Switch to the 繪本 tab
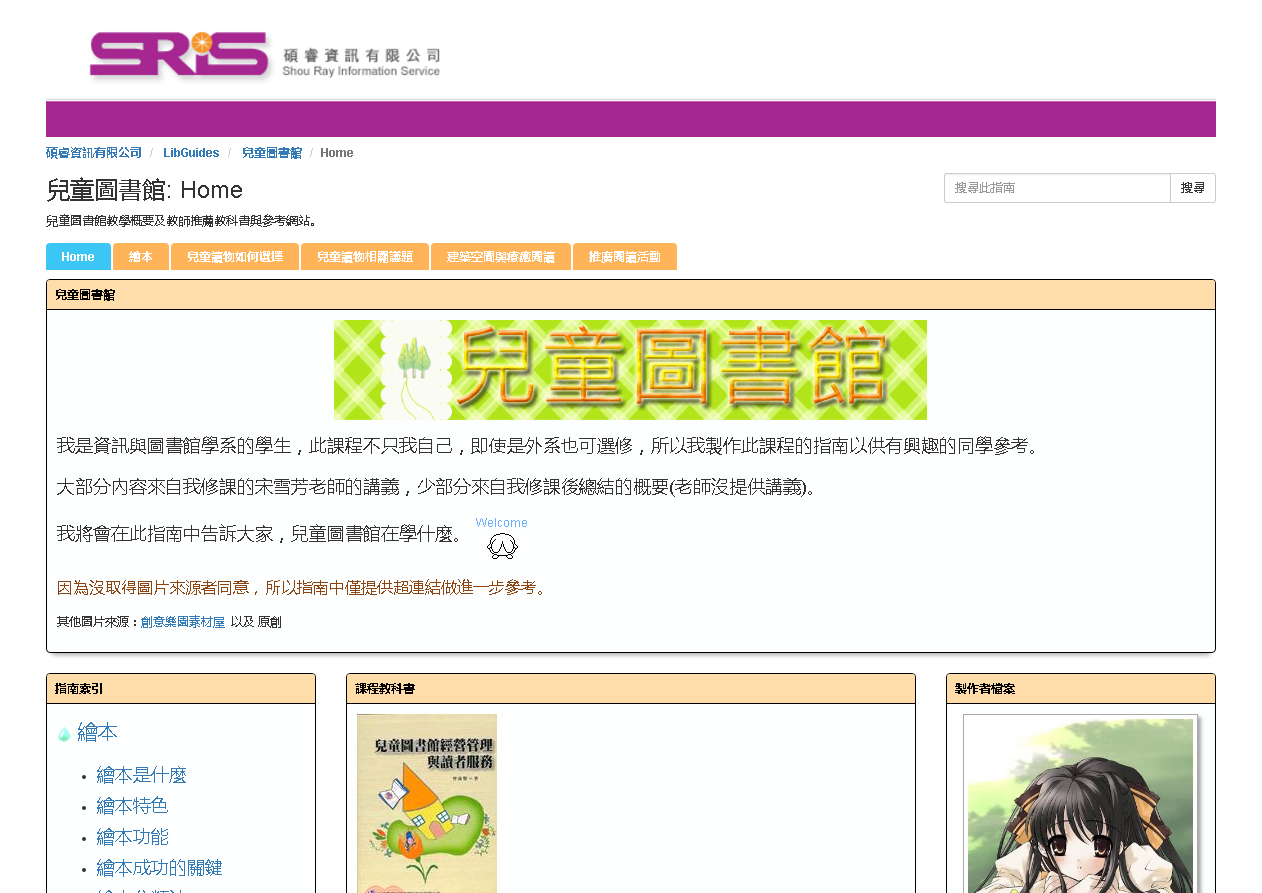Image resolution: width=1262 pixels, height=893 pixels. [x=141, y=256]
